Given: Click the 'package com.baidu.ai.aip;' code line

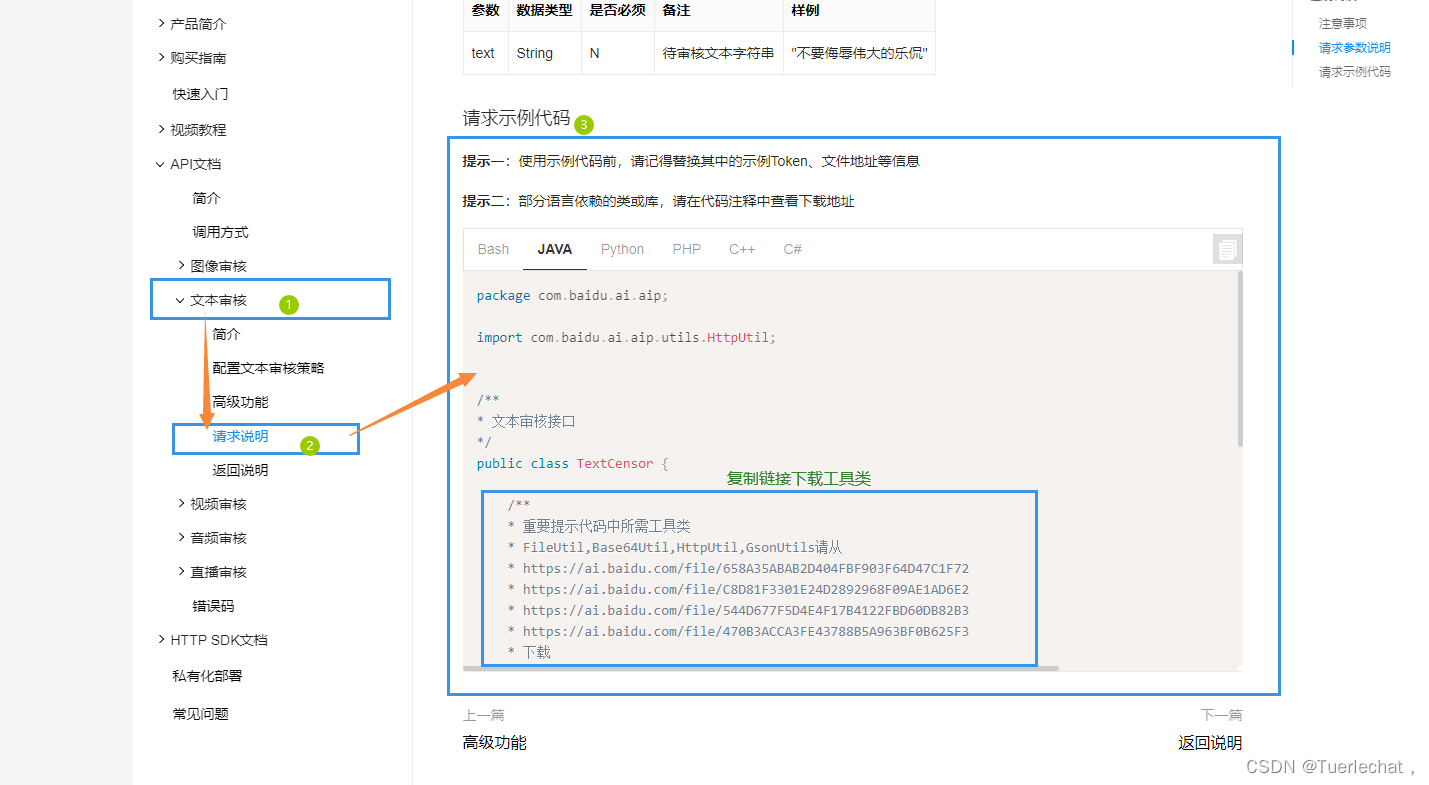Looking at the screenshot, I should pyautogui.click(x=572, y=295).
